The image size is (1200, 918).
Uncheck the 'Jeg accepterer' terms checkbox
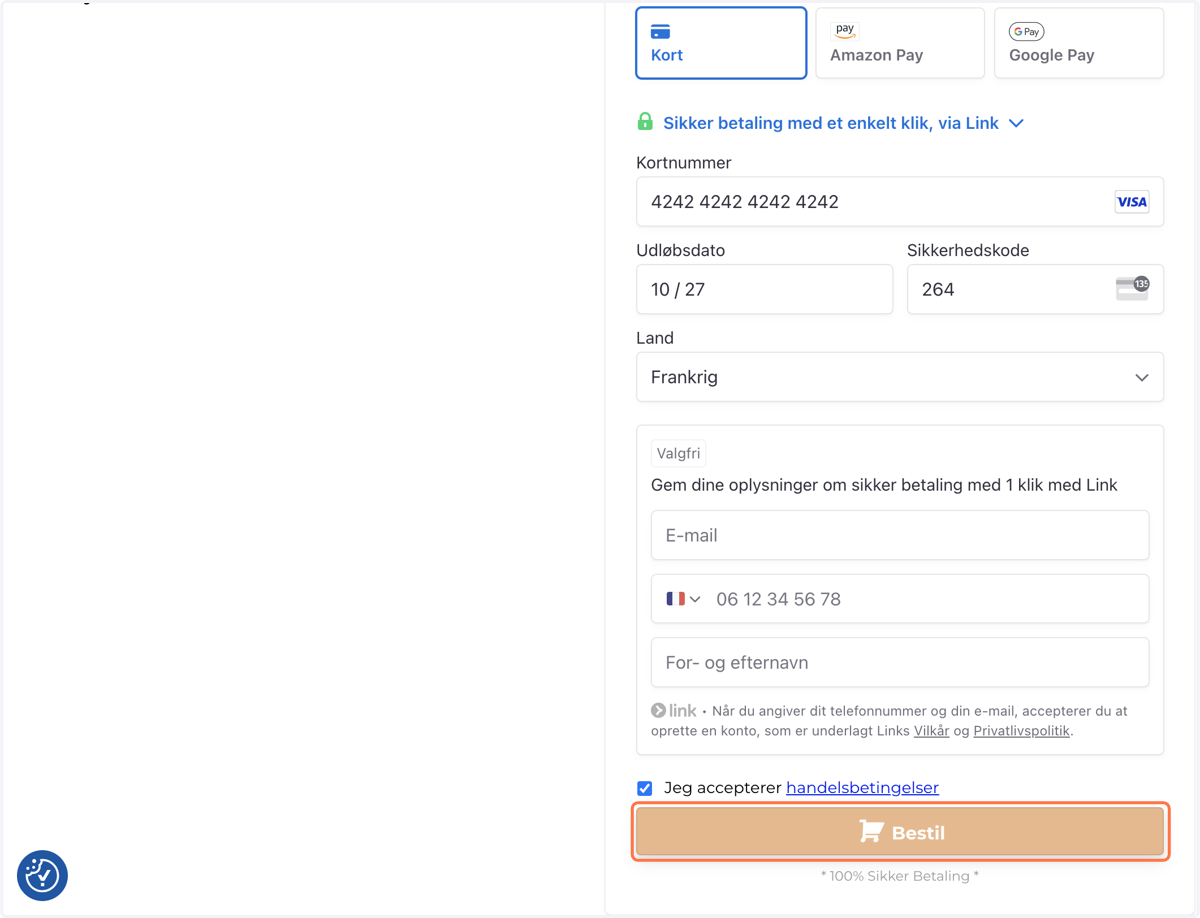click(645, 788)
